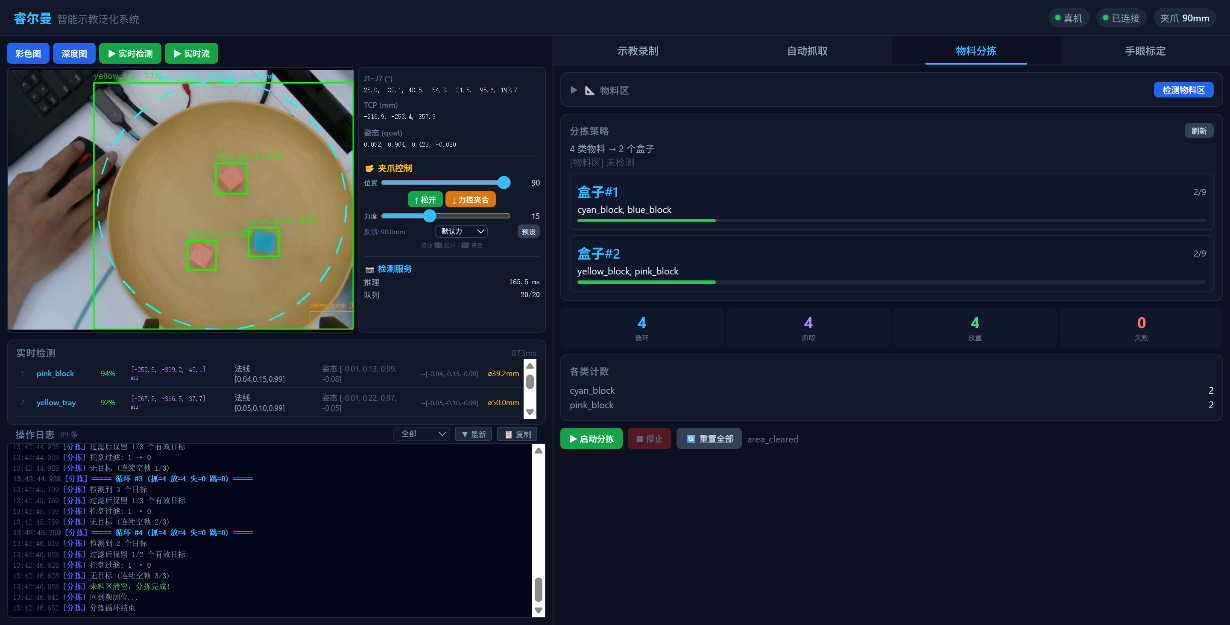The width and height of the screenshot is (1230, 625).
Task: Switch to 深度图 depth view
Action: tap(74, 54)
